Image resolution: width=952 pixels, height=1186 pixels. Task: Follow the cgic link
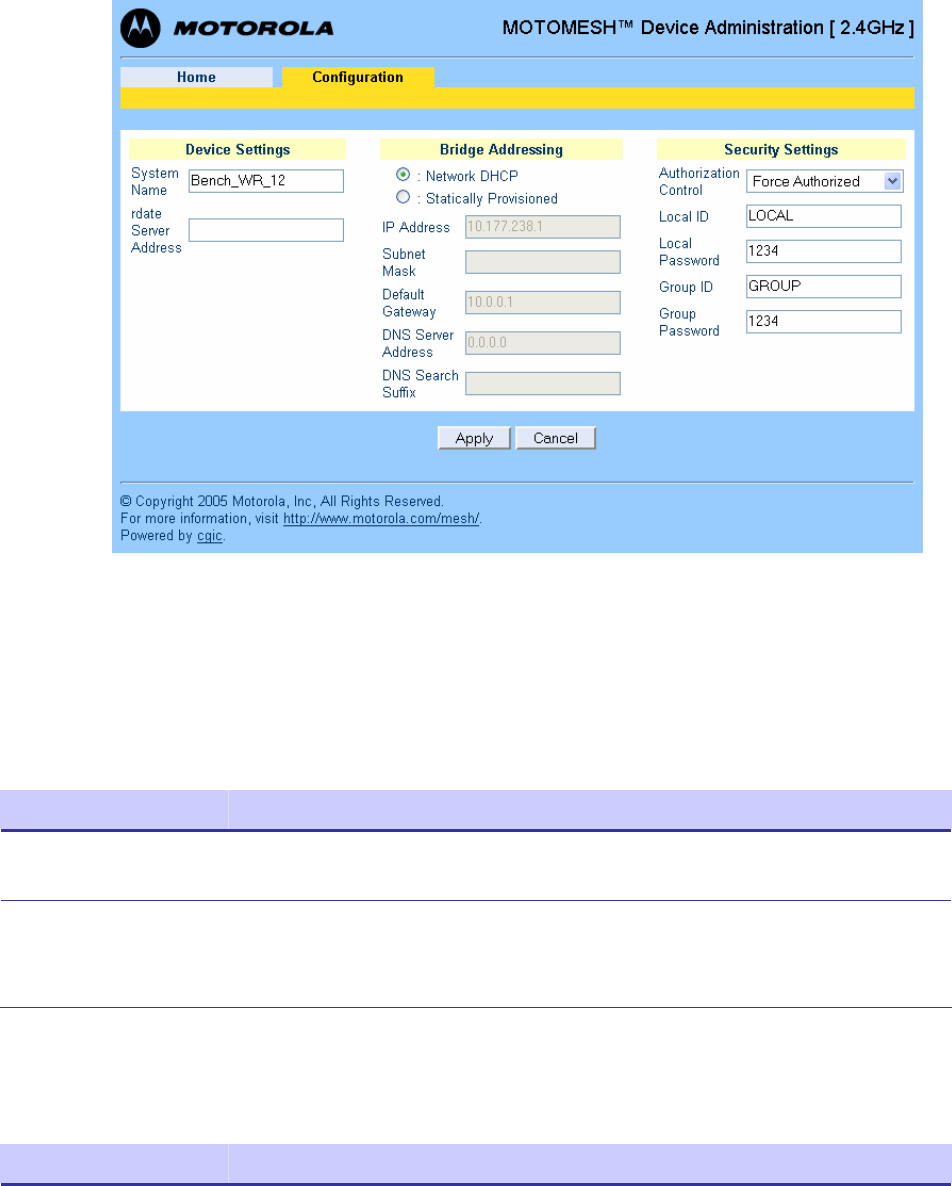coord(209,536)
